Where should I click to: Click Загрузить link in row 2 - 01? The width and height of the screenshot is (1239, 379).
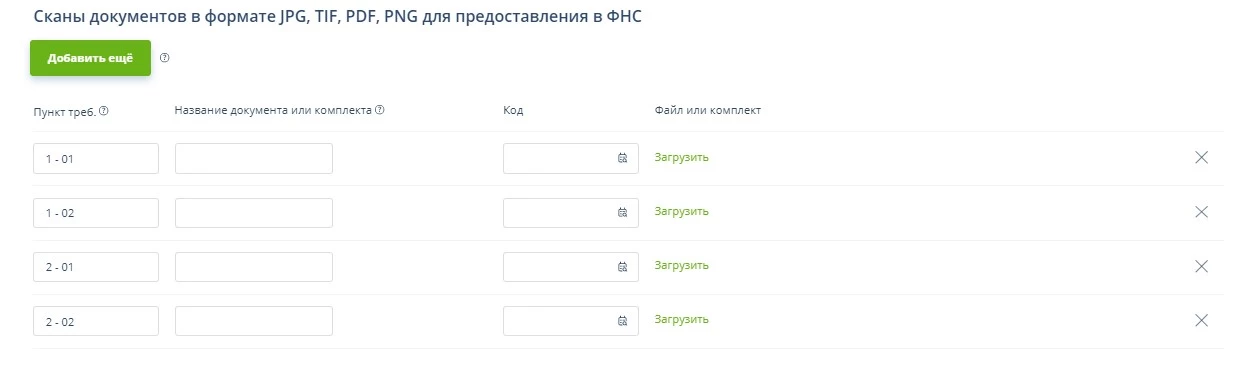click(x=682, y=265)
